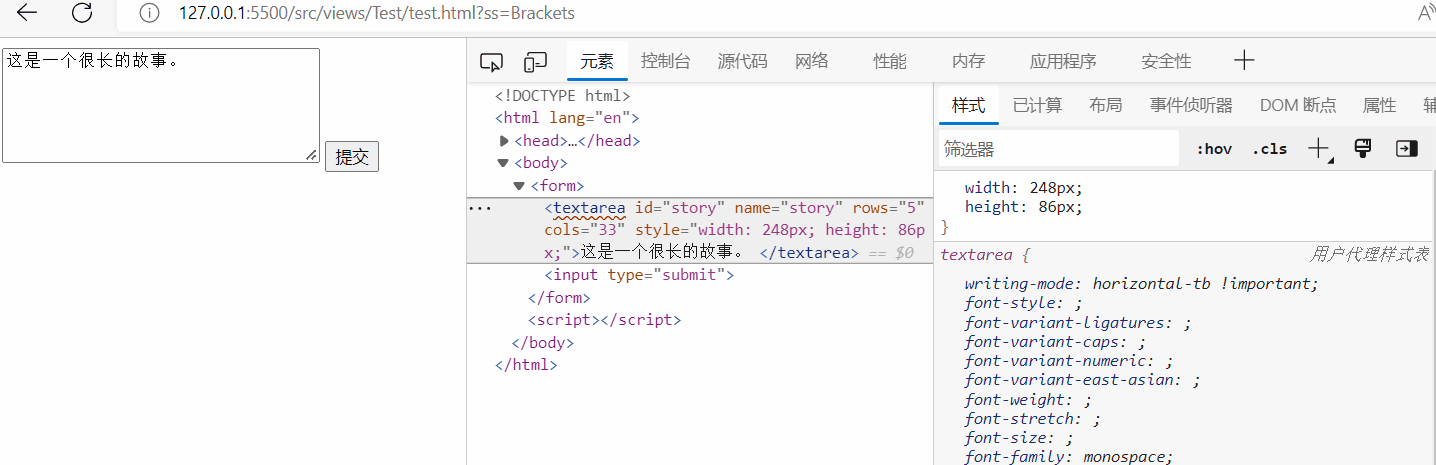Add a new DevTools tab with plus icon
Image resolution: width=1436 pixels, height=465 pixels.
click(x=1244, y=61)
